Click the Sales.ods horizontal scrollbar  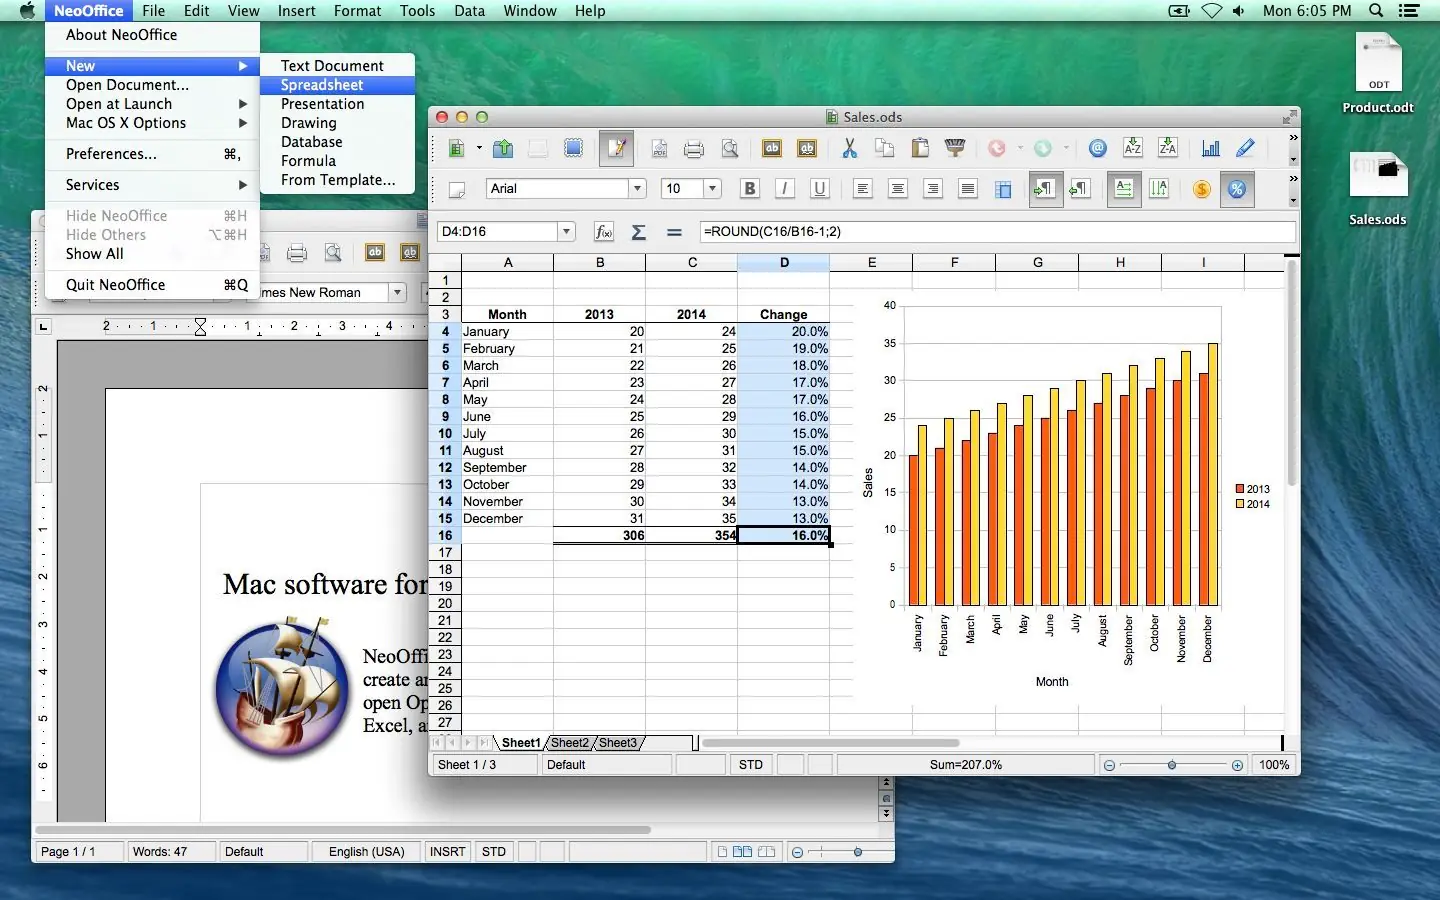pos(831,743)
